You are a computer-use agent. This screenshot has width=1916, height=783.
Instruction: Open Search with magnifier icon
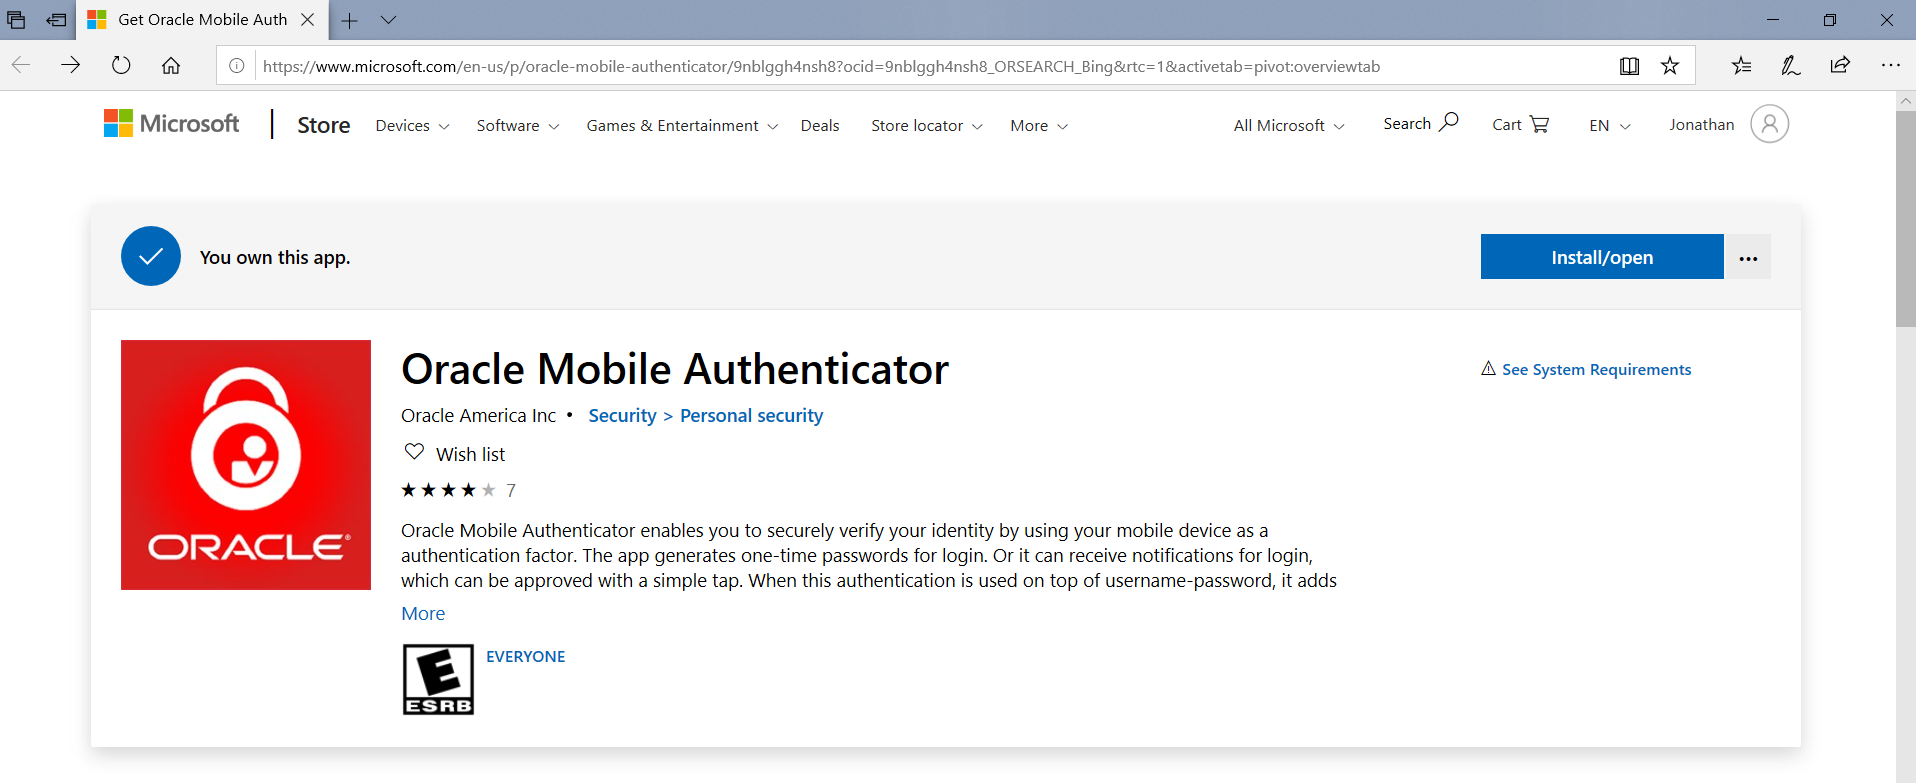click(1420, 123)
